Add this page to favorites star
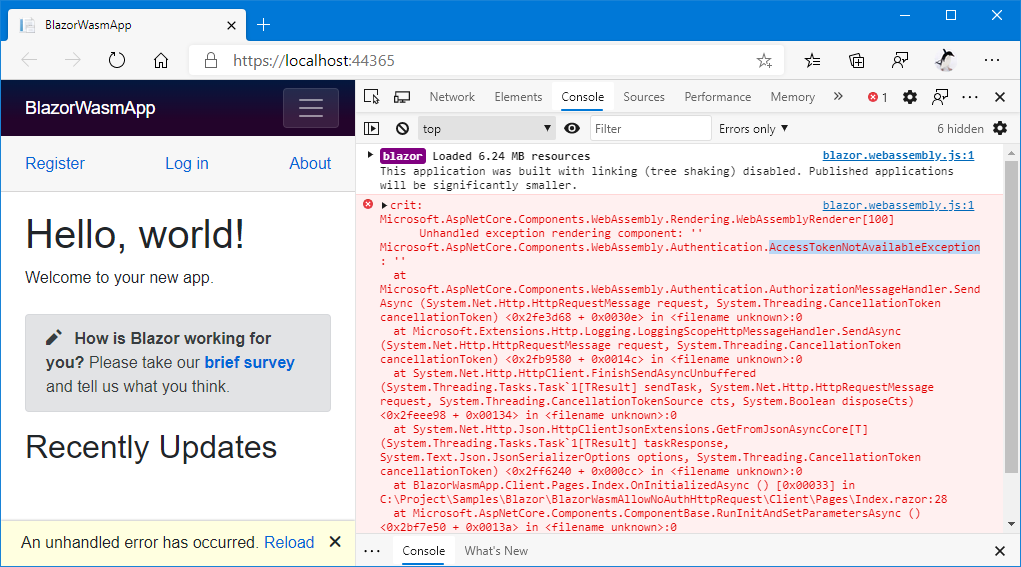 pos(764,61)
